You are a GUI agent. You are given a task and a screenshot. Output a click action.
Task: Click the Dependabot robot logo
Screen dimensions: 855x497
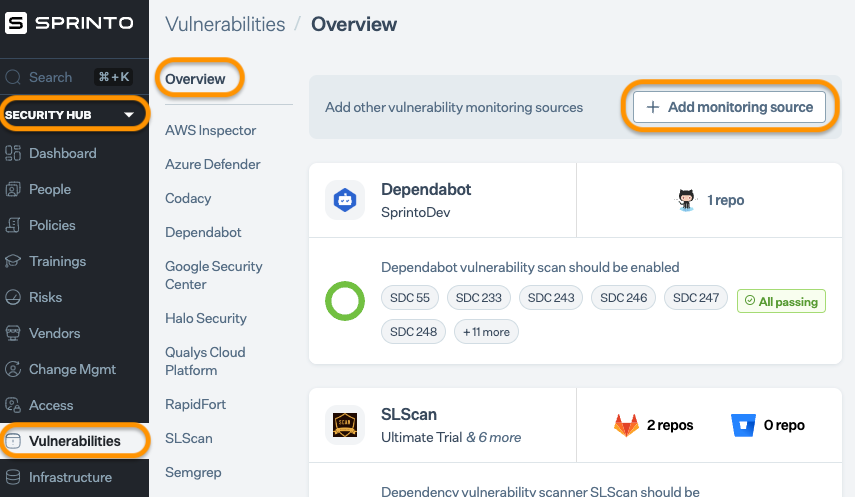345,200
